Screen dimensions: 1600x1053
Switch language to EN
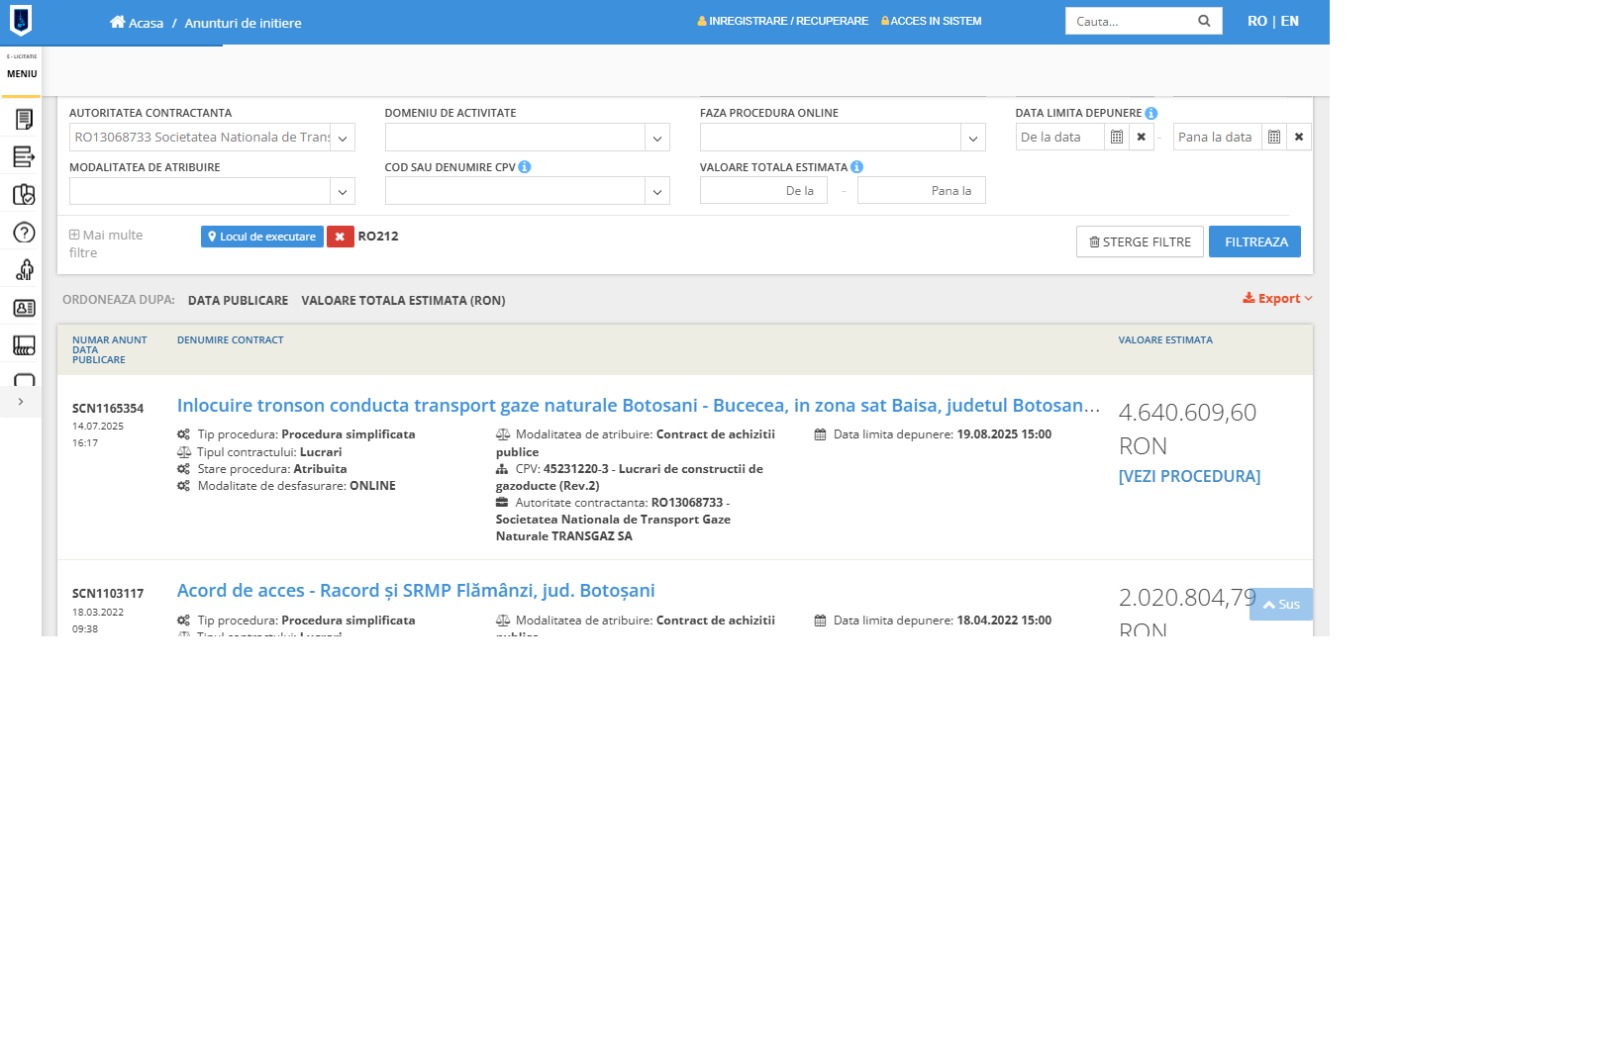point(1290,21)
